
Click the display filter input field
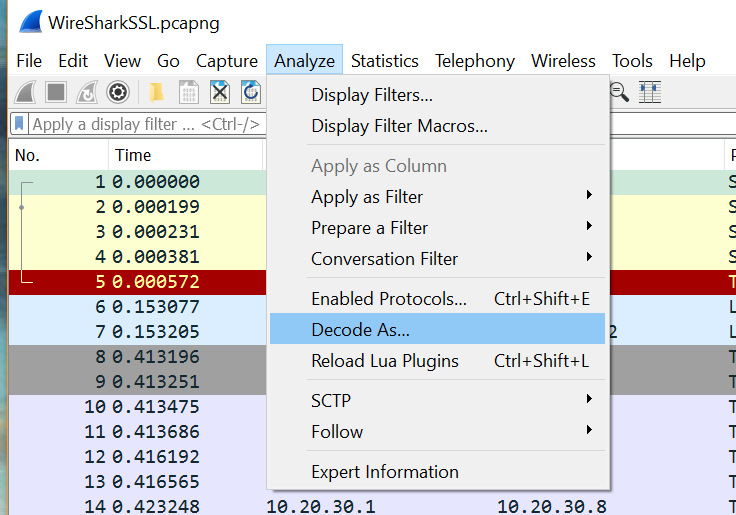148,124
